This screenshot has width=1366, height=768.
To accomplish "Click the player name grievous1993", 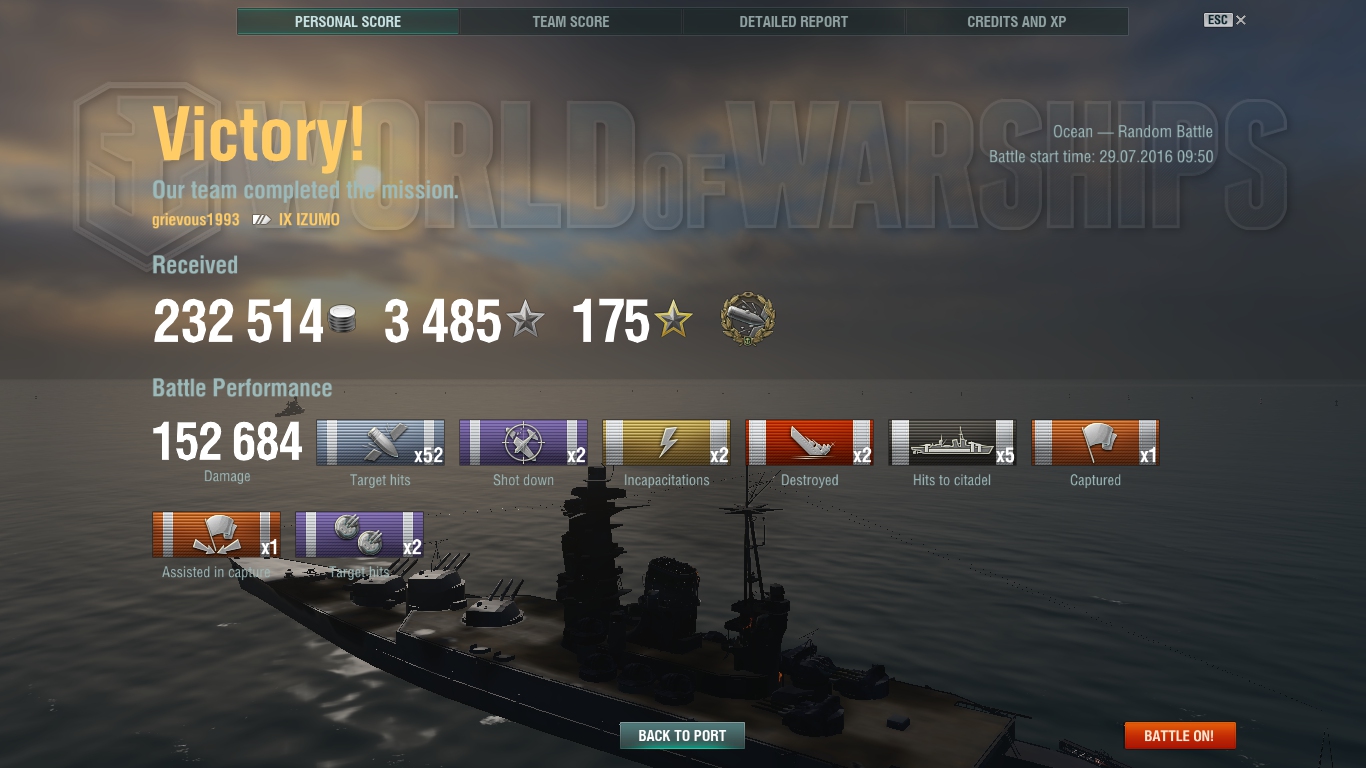I will pos(196,219).
